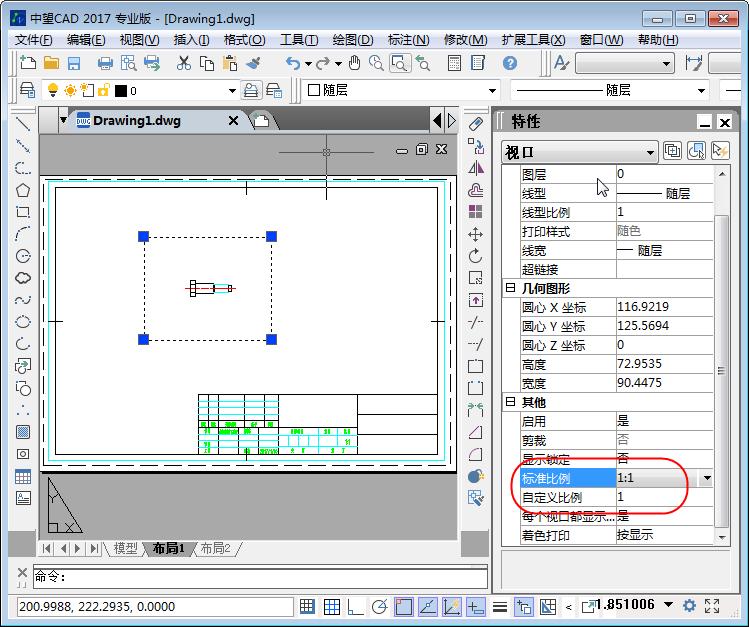Open the 标注(N) menu
The image size is (749, 627).
pyautogui.click(x=409, y=40)
